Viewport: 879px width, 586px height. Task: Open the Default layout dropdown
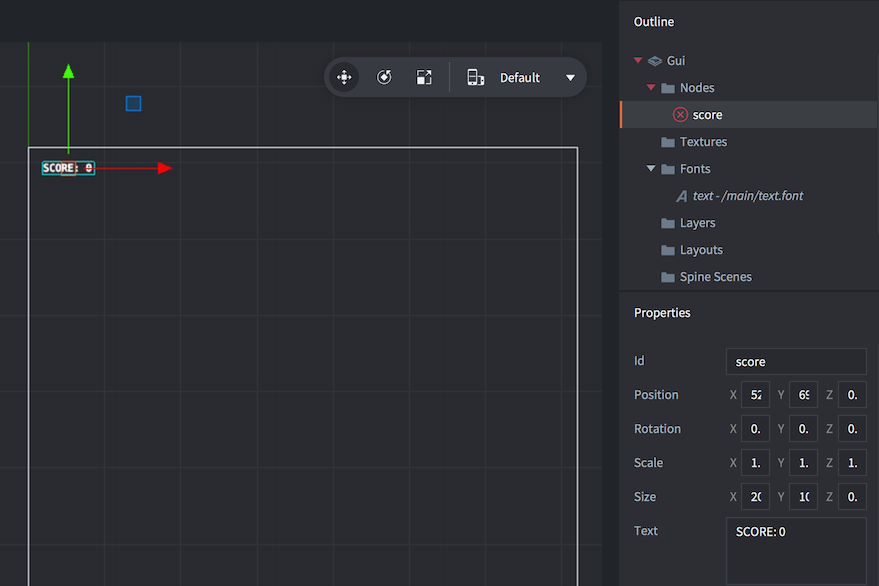click(570, 78)
